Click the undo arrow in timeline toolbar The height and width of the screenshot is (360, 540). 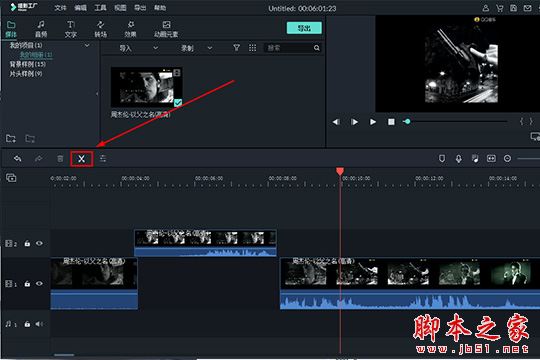(x=18, y=159)
